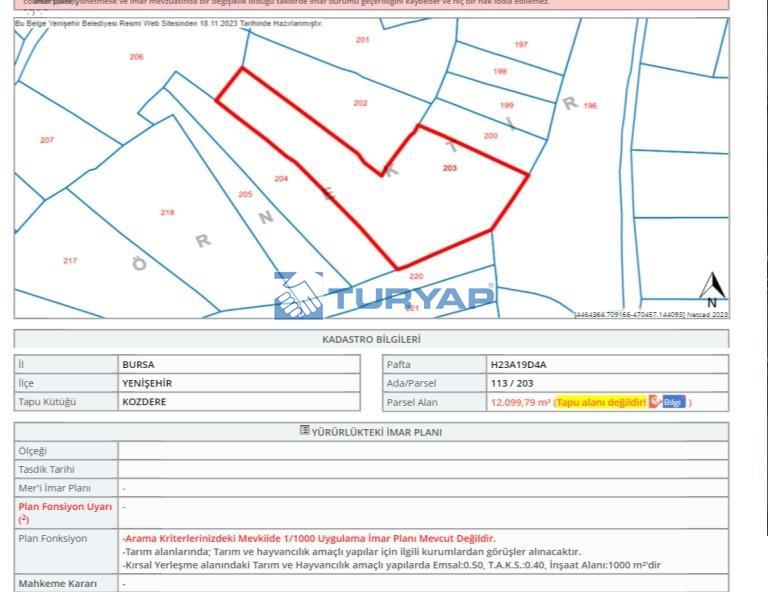The width and height of the screenshot is (768, 592).
Task: Click the Ada/Parsel value 113 / 203
Action: [513, 383]
